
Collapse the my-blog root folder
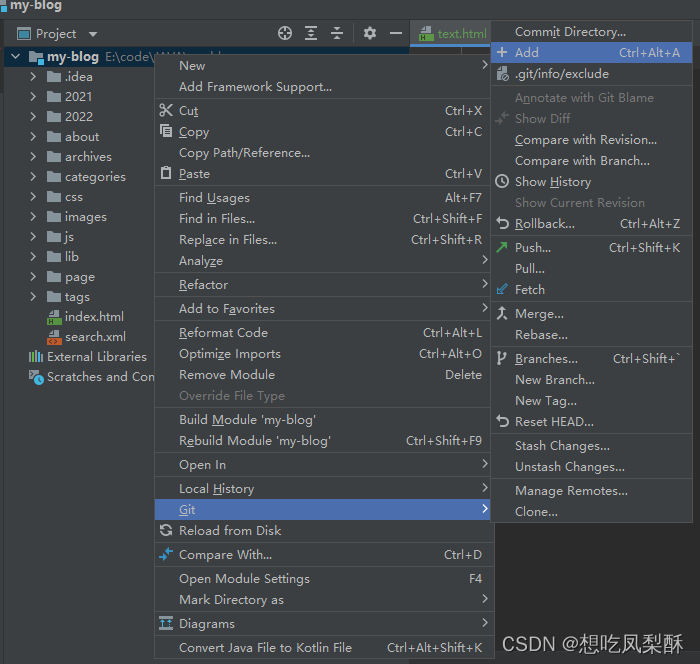coord(16,56)
